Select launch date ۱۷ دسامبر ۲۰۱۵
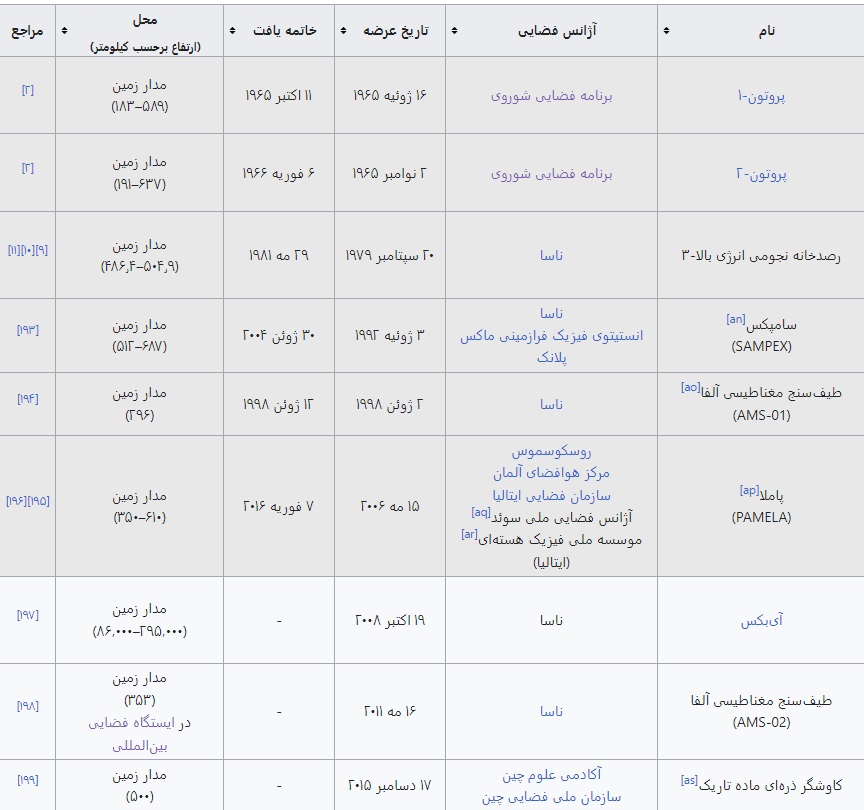Screen dimensions: 864x810 click(x=390, y=786)
